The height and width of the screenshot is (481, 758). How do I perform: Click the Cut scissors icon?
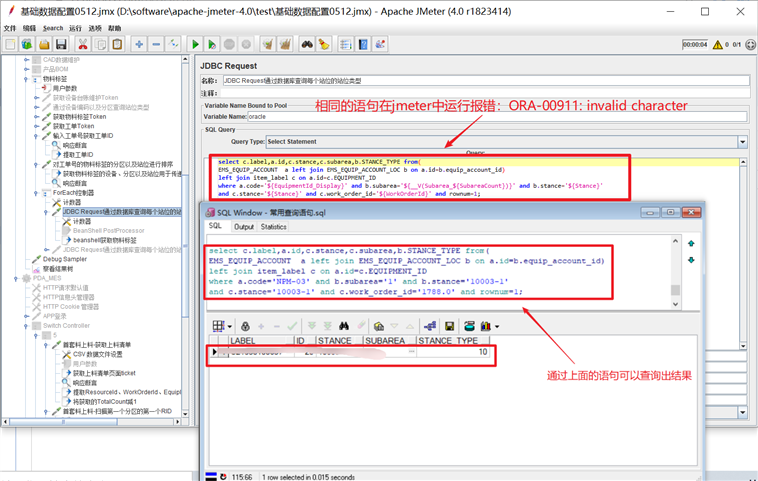83,44
